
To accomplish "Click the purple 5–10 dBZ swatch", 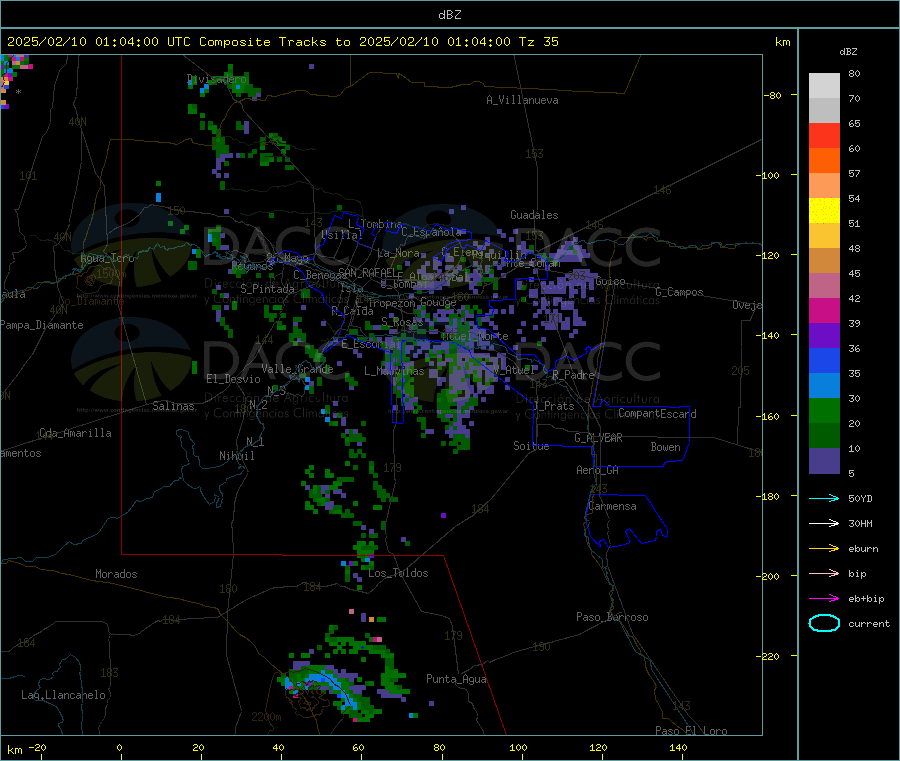I will tap(824, 460).
